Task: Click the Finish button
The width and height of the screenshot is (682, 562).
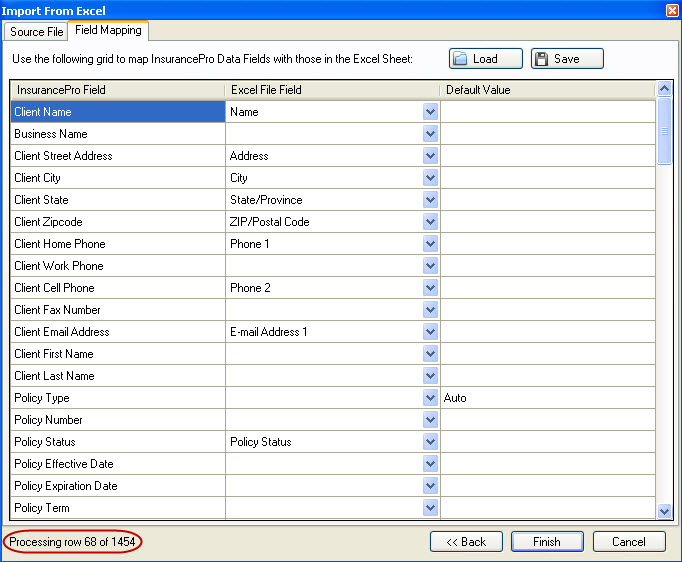Action: tap(547, 542)
